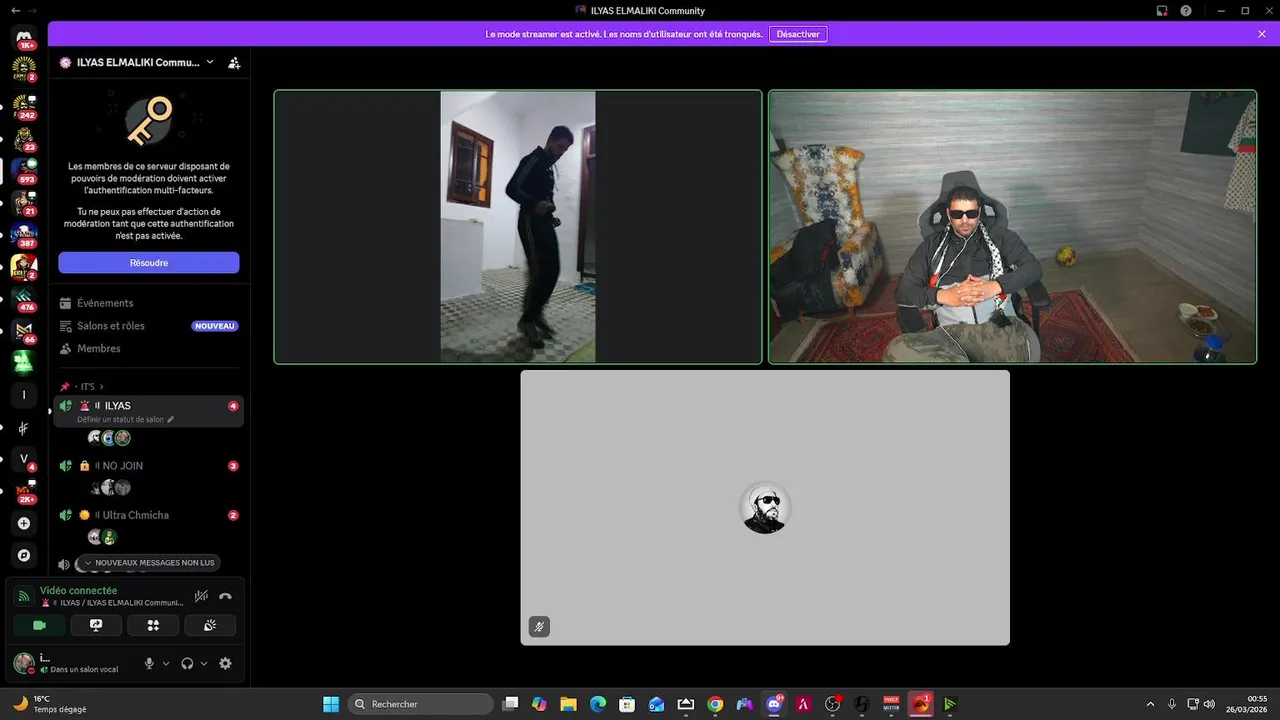Viewport: 1280px width, 720px height.
Task: Open Salons et rôles
Action: tap(148, 326)
